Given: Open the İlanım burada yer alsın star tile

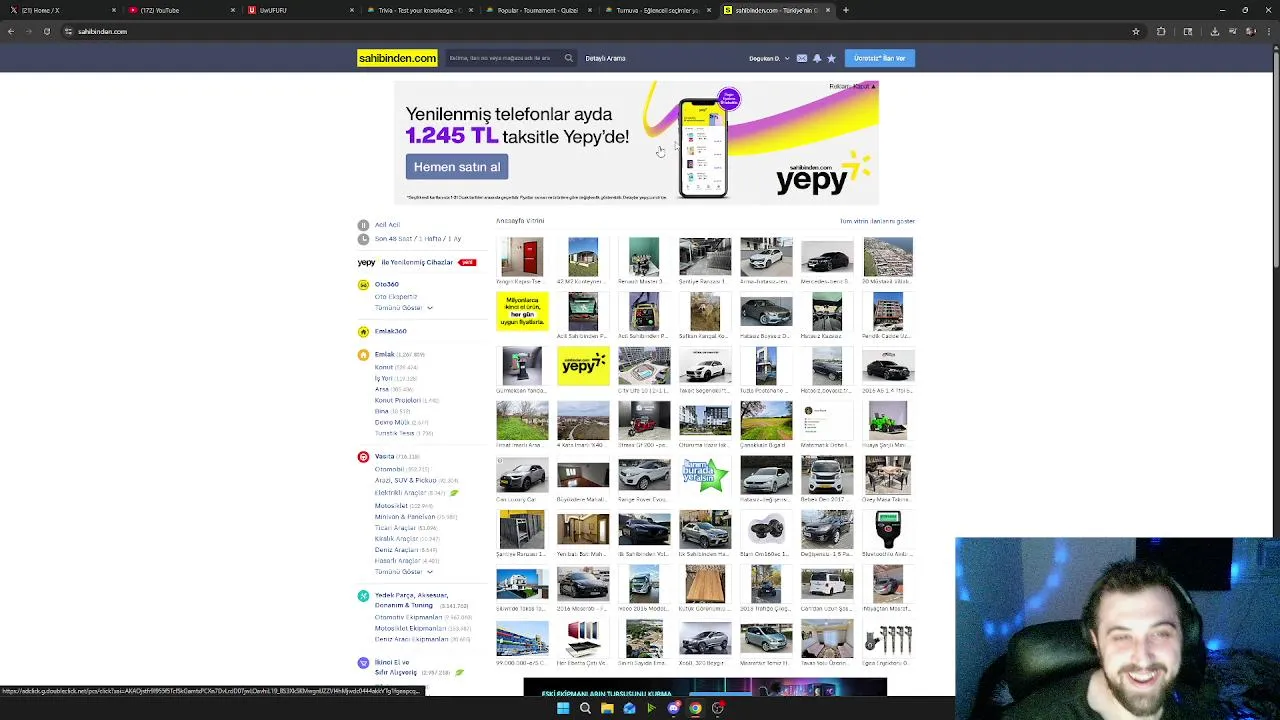Looking at the screenshot, I should coord(705,475).
